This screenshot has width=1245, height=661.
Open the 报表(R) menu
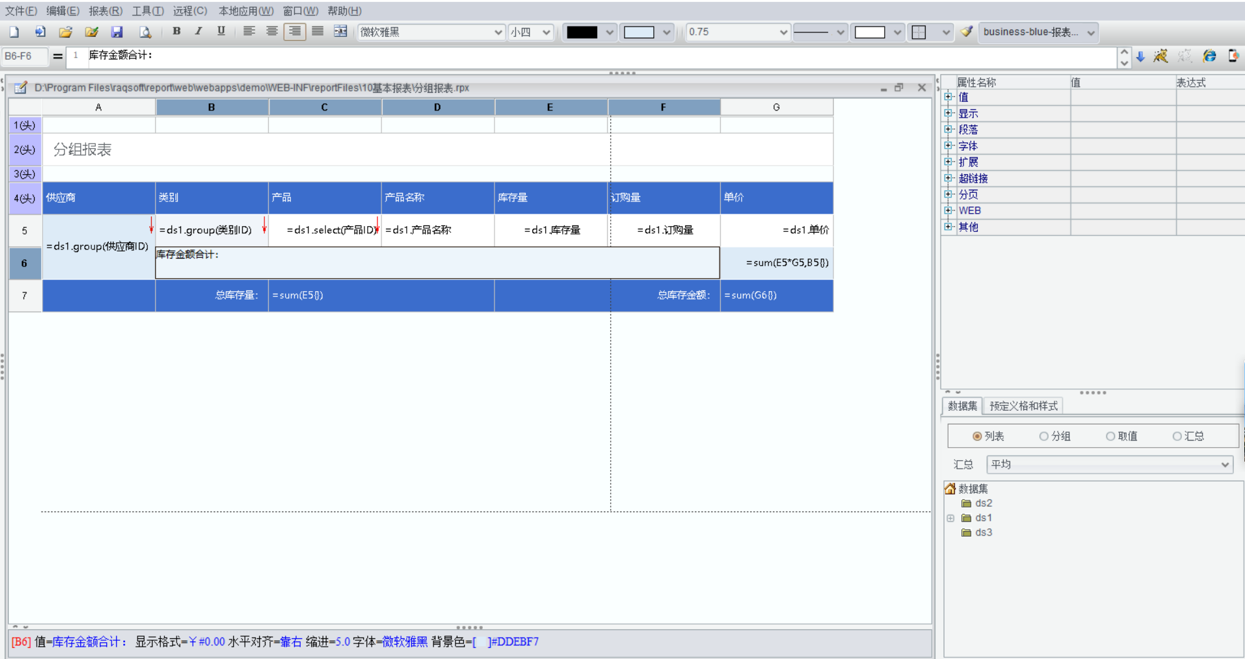pos(105,11)
